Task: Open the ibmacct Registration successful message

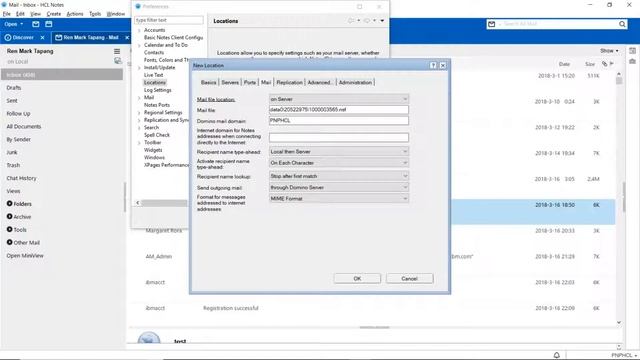Action: [x=371, y=308]
